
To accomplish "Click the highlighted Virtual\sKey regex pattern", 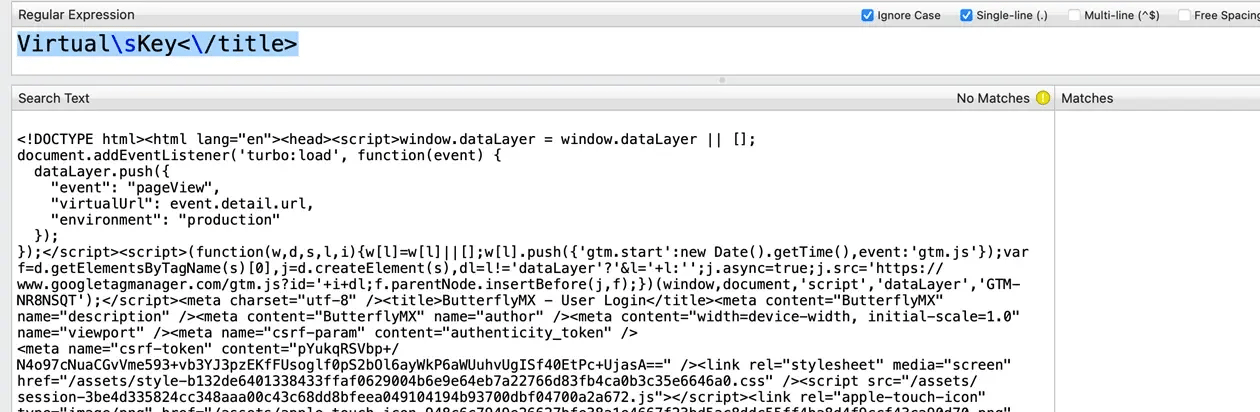I will point(157,44).
